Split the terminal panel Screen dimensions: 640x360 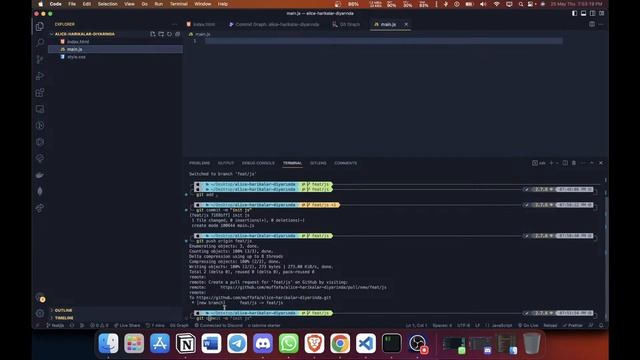[565, 163]
